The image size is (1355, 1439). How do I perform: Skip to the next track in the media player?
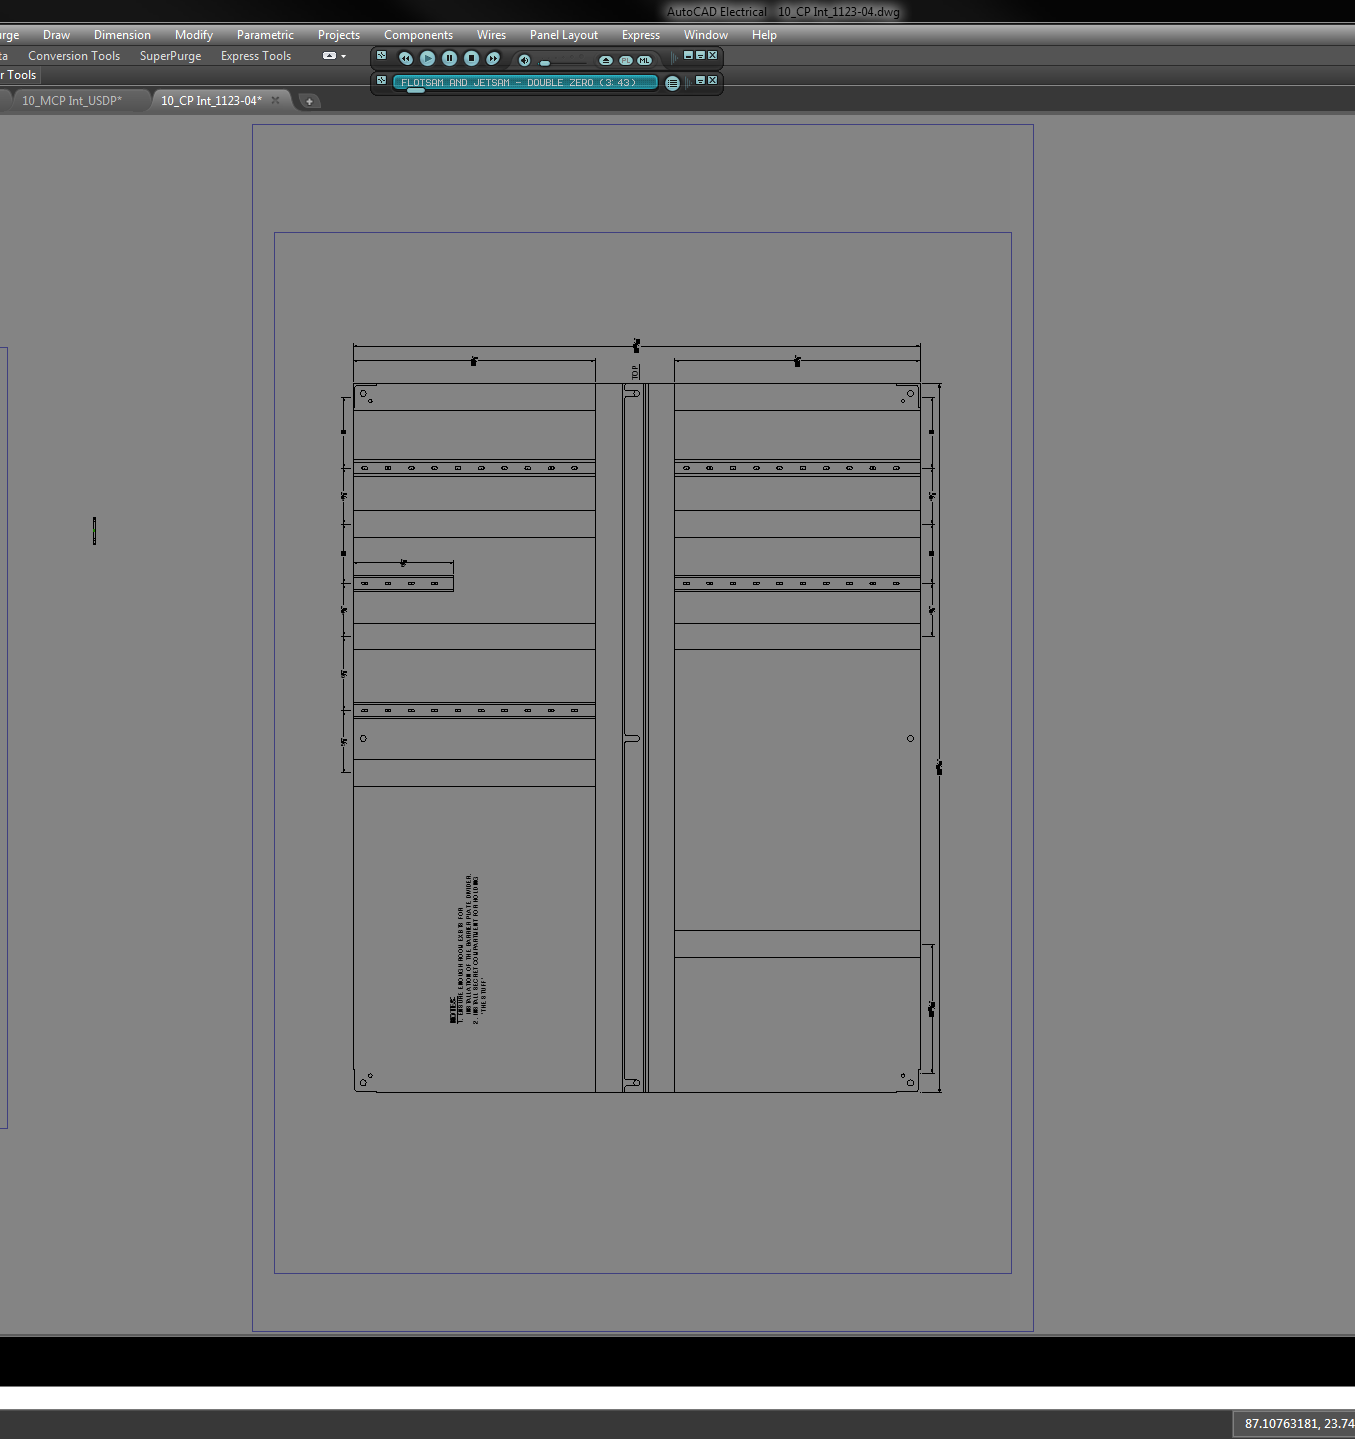pyautogui.click(x=493, y=58)
